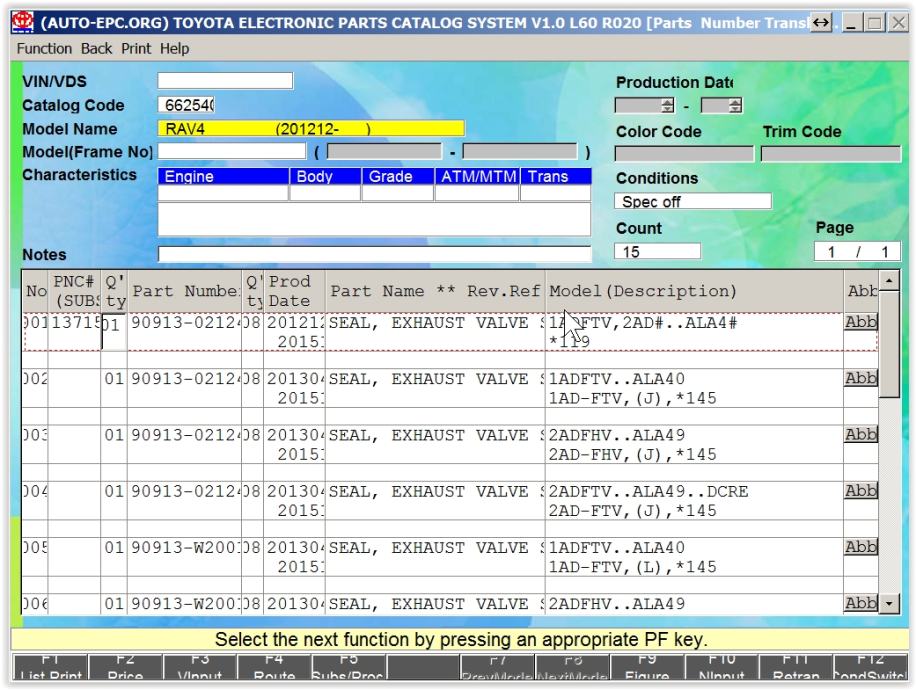Click the F11 Retran function button
916x690 pixels.
click(796, 667)
